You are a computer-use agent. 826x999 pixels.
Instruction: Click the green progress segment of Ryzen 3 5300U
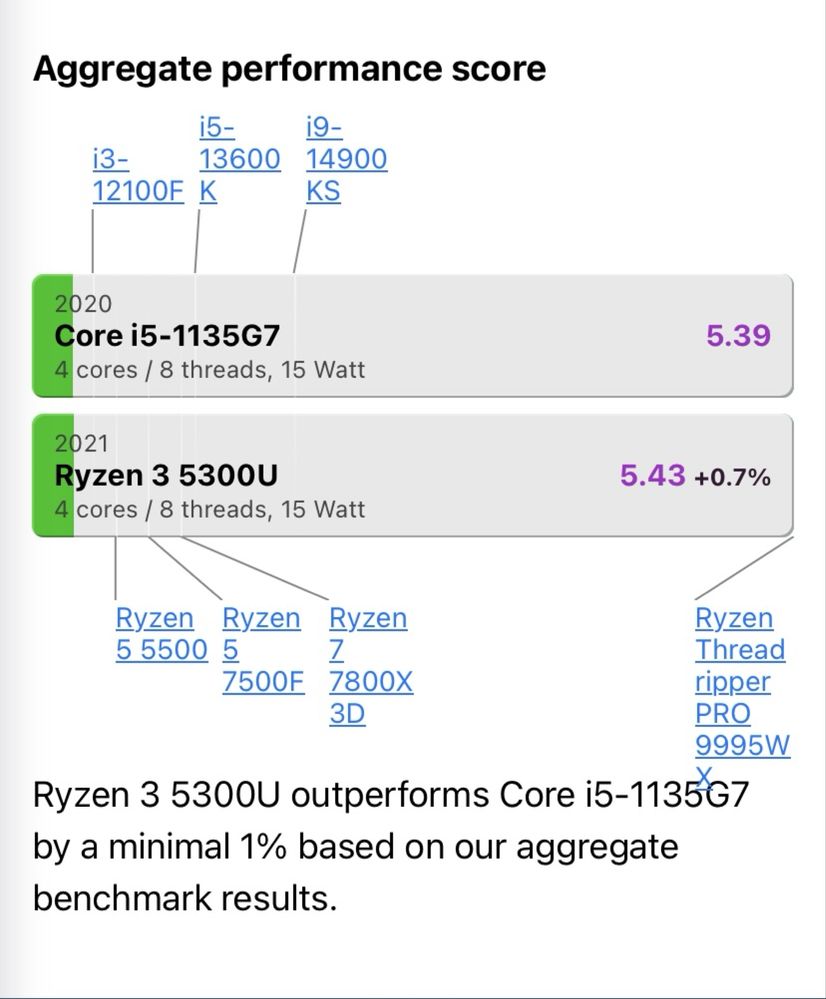53,475
